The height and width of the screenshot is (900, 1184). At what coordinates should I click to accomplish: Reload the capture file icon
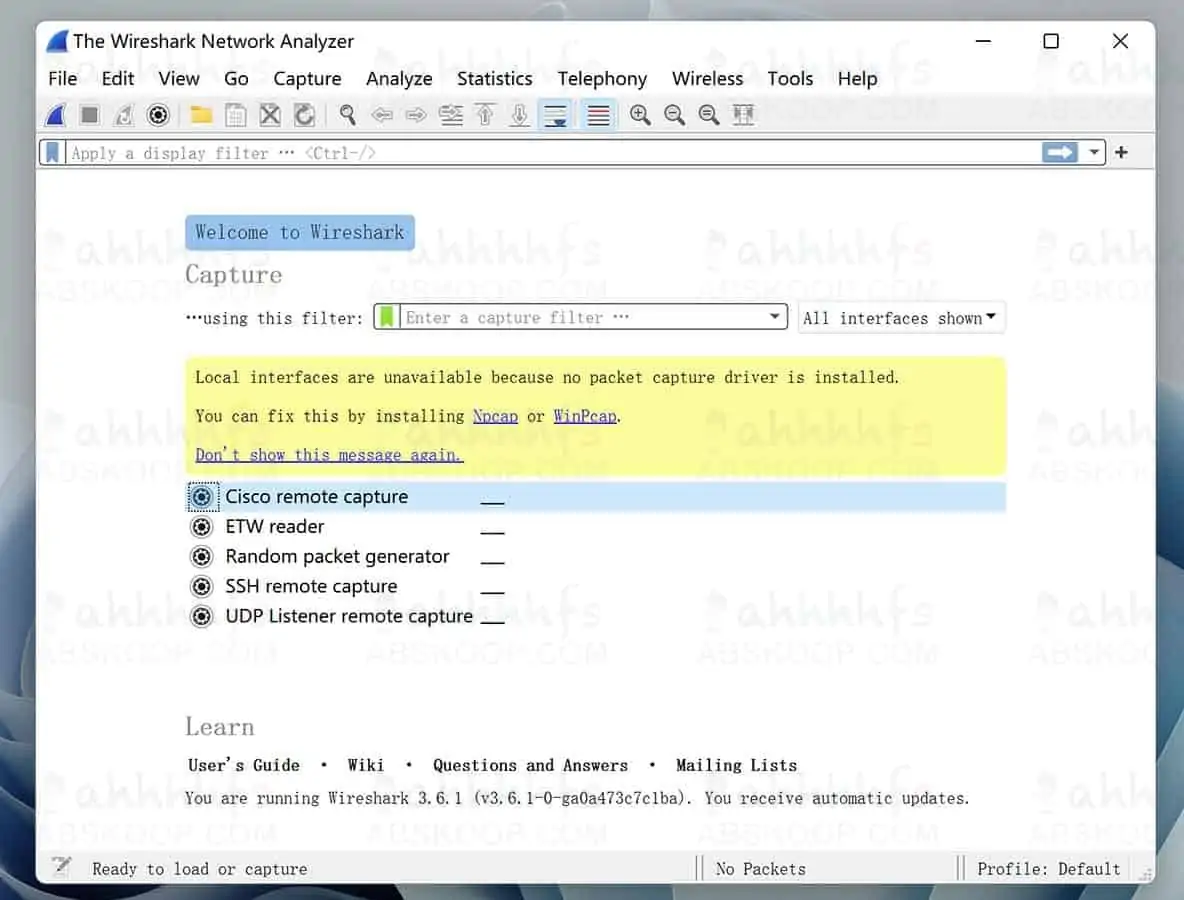click(304, 114)
